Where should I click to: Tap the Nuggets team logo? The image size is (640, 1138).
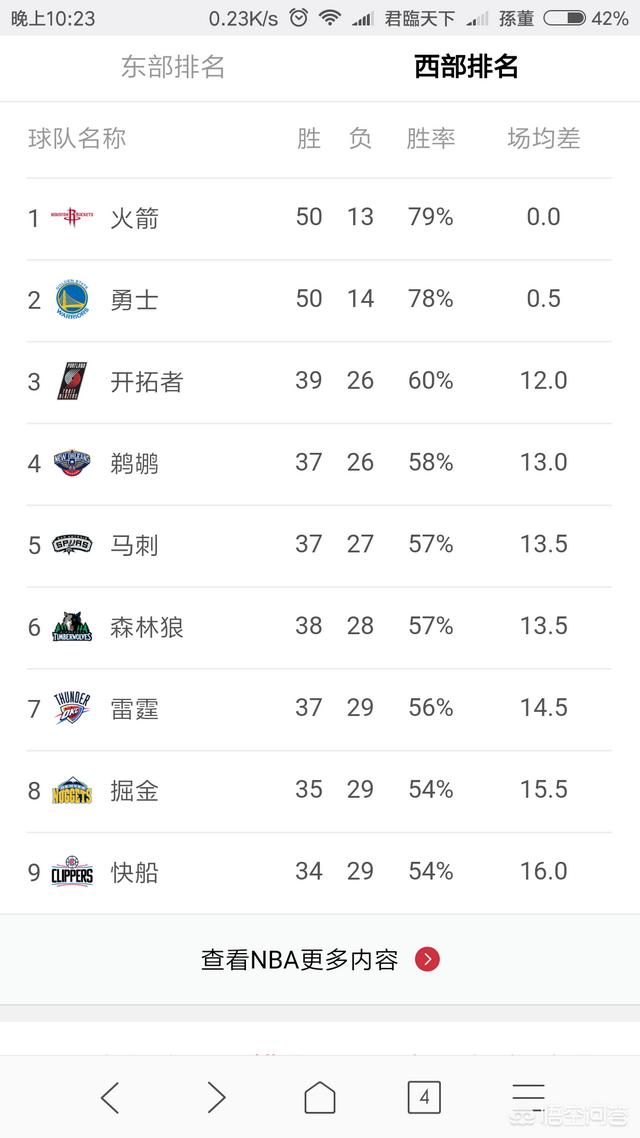[x=72, y=791]
